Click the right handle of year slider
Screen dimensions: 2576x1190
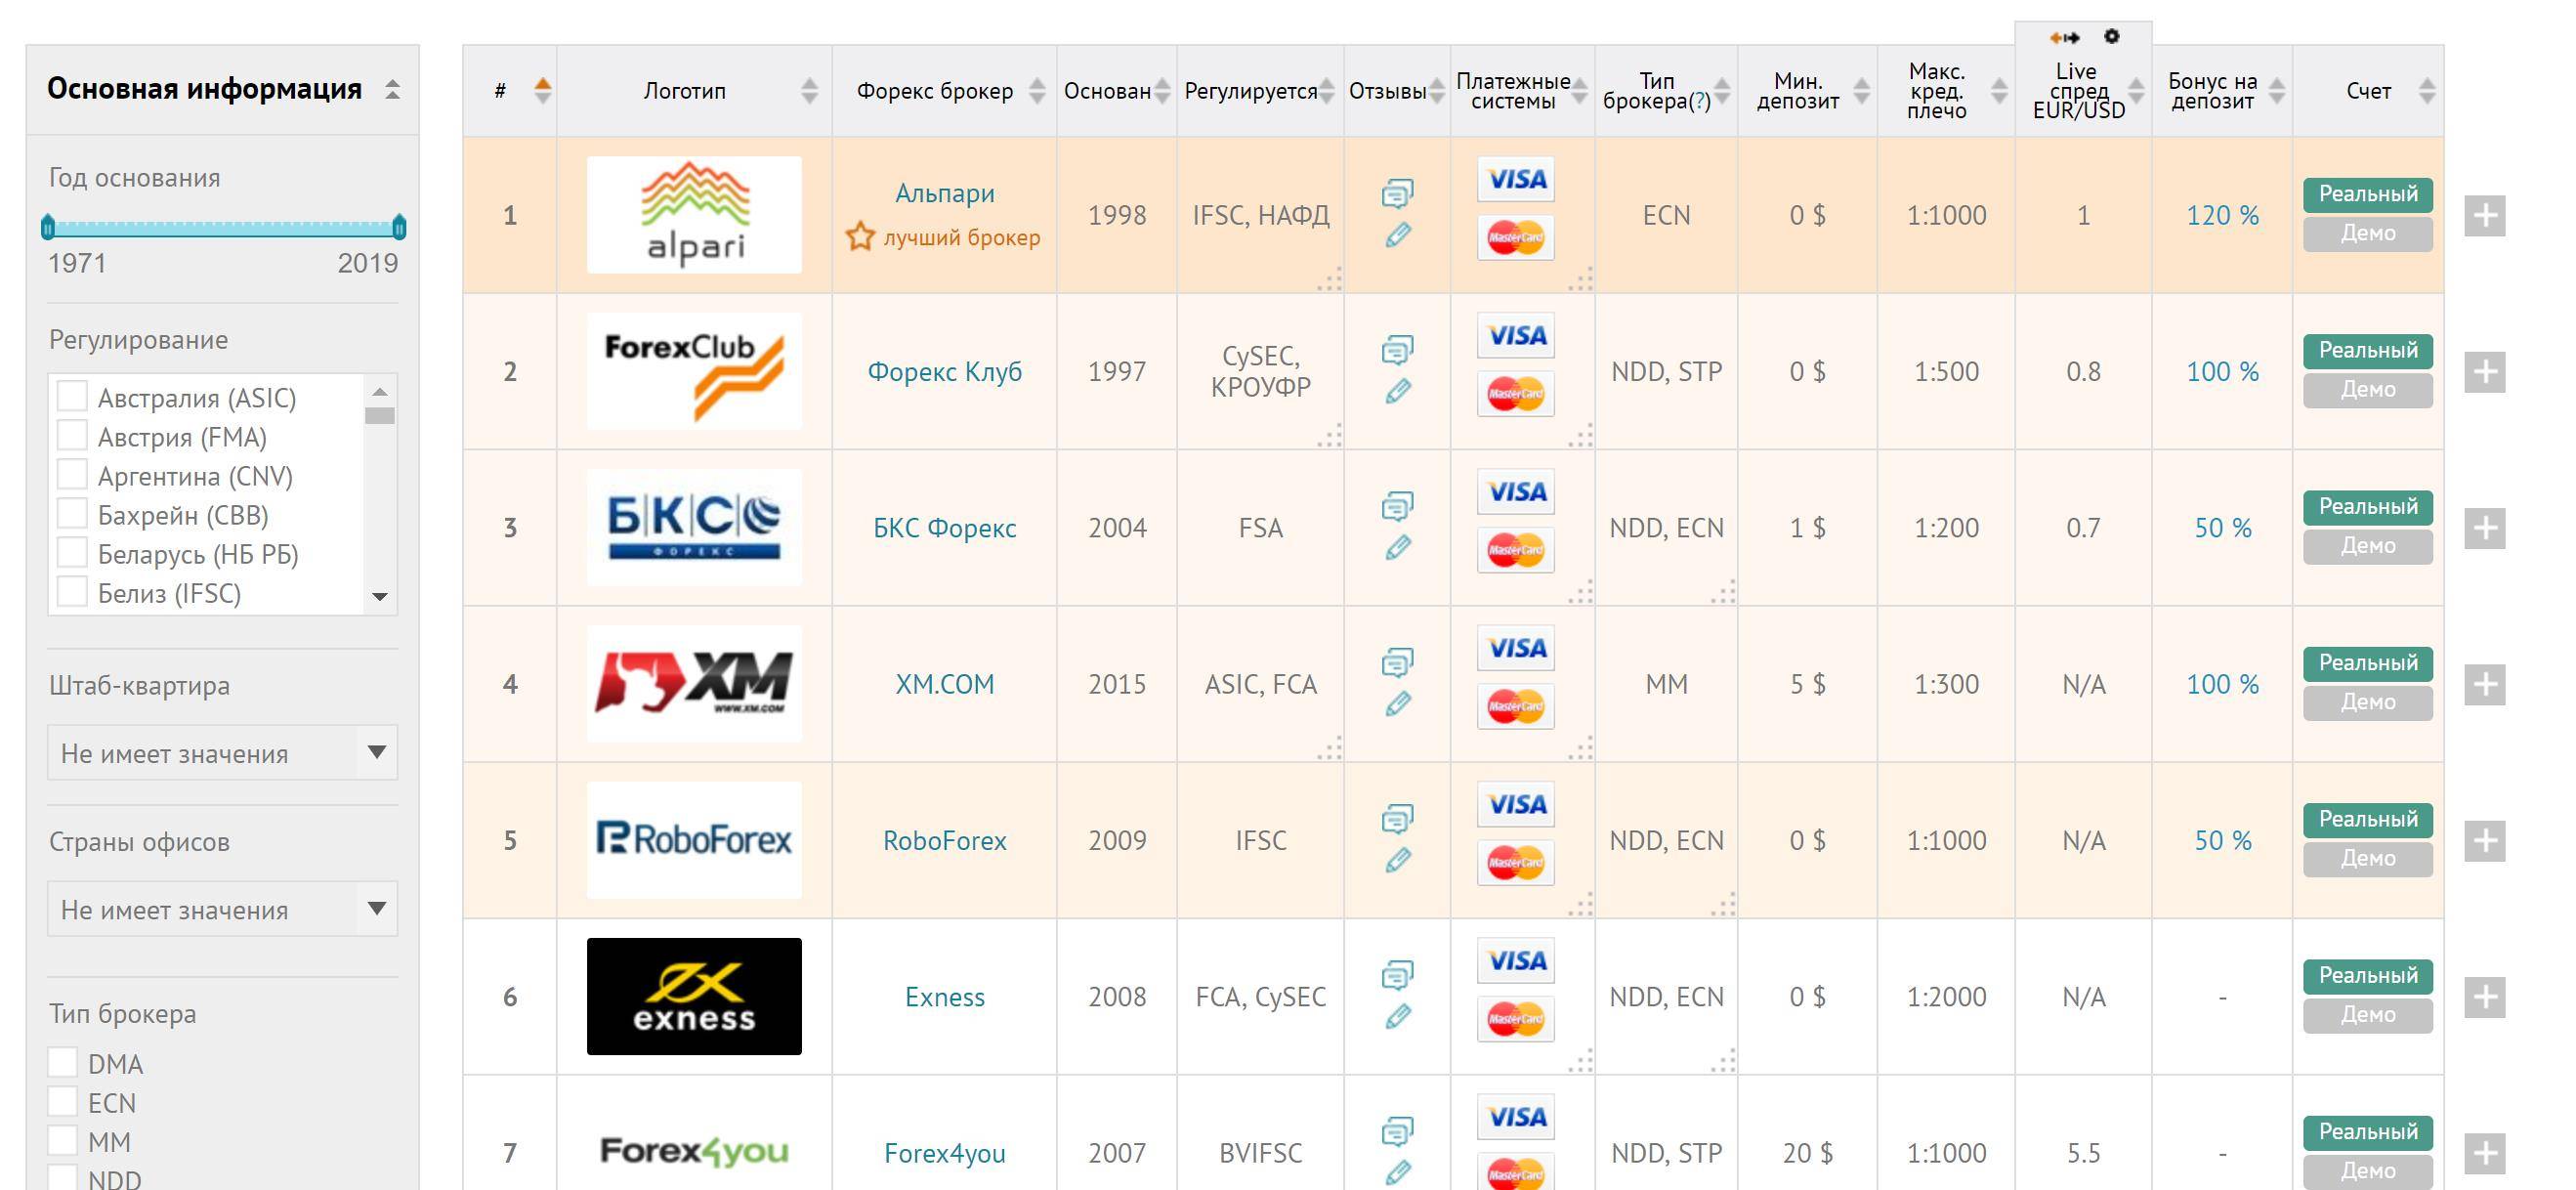399,227
